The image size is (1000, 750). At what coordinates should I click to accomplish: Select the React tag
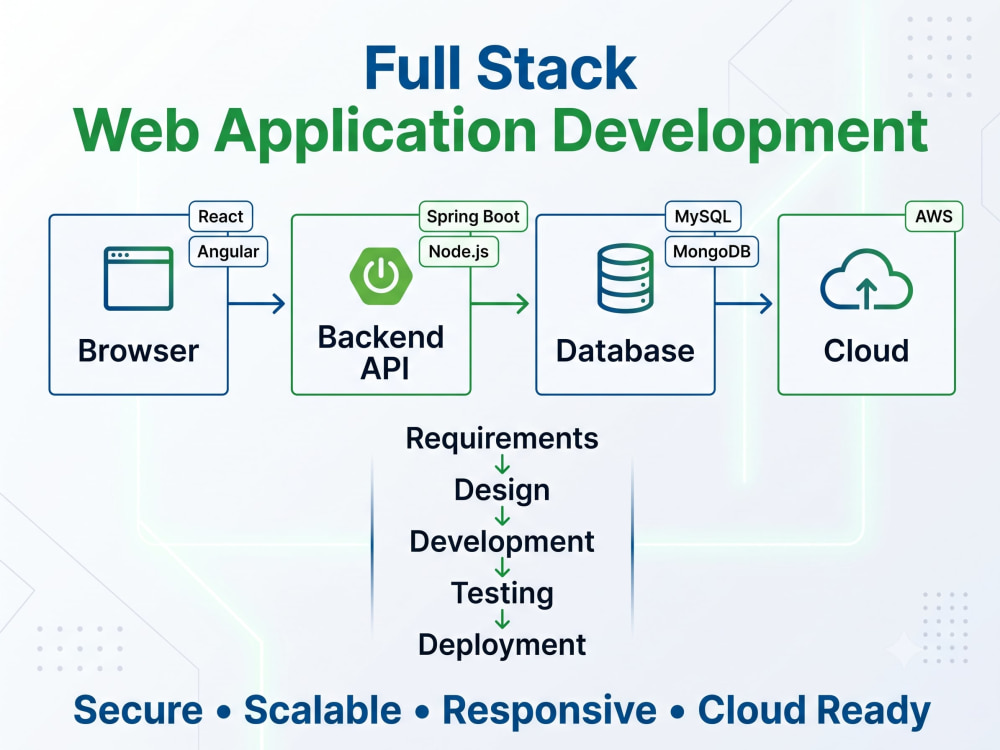click(221, 216)
